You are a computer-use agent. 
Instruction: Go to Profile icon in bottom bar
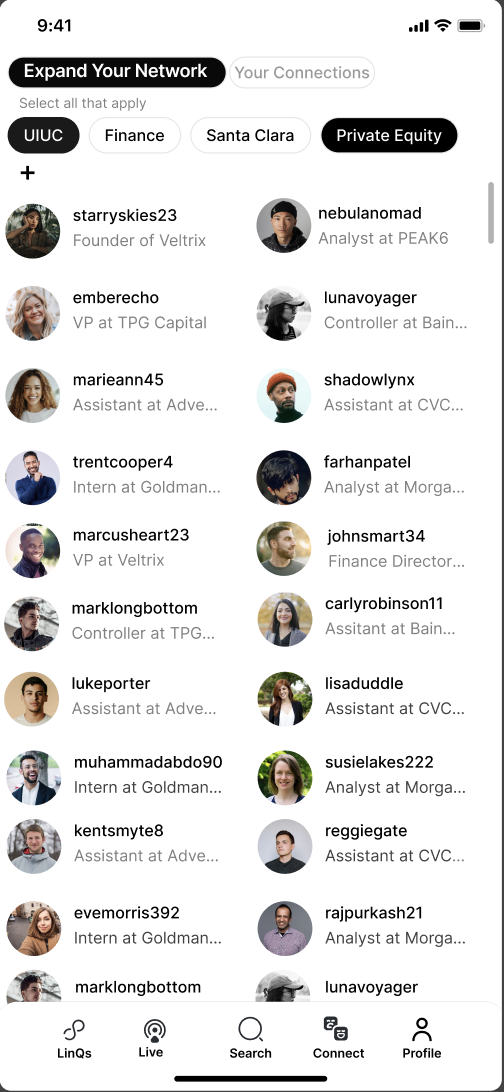pos(422,1029)
